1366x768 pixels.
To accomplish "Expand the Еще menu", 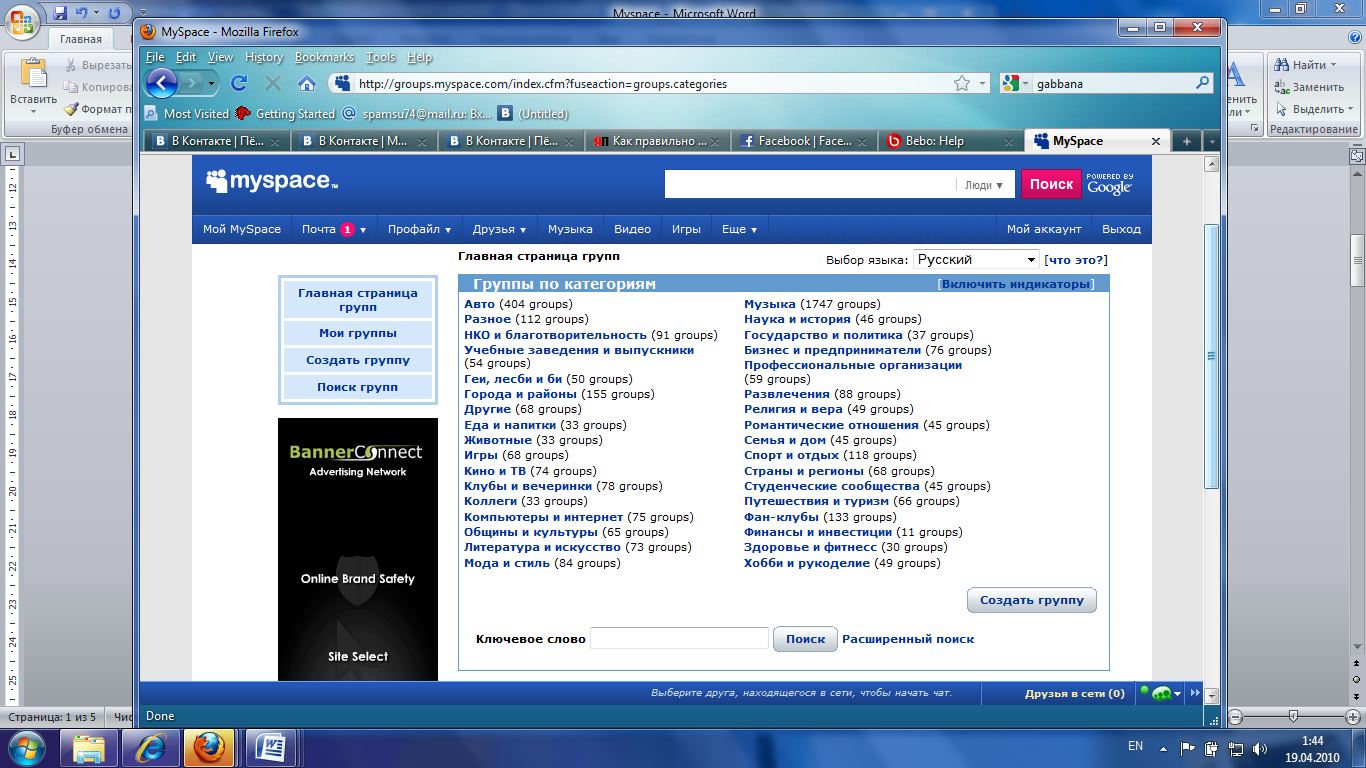I will point(739,229).
